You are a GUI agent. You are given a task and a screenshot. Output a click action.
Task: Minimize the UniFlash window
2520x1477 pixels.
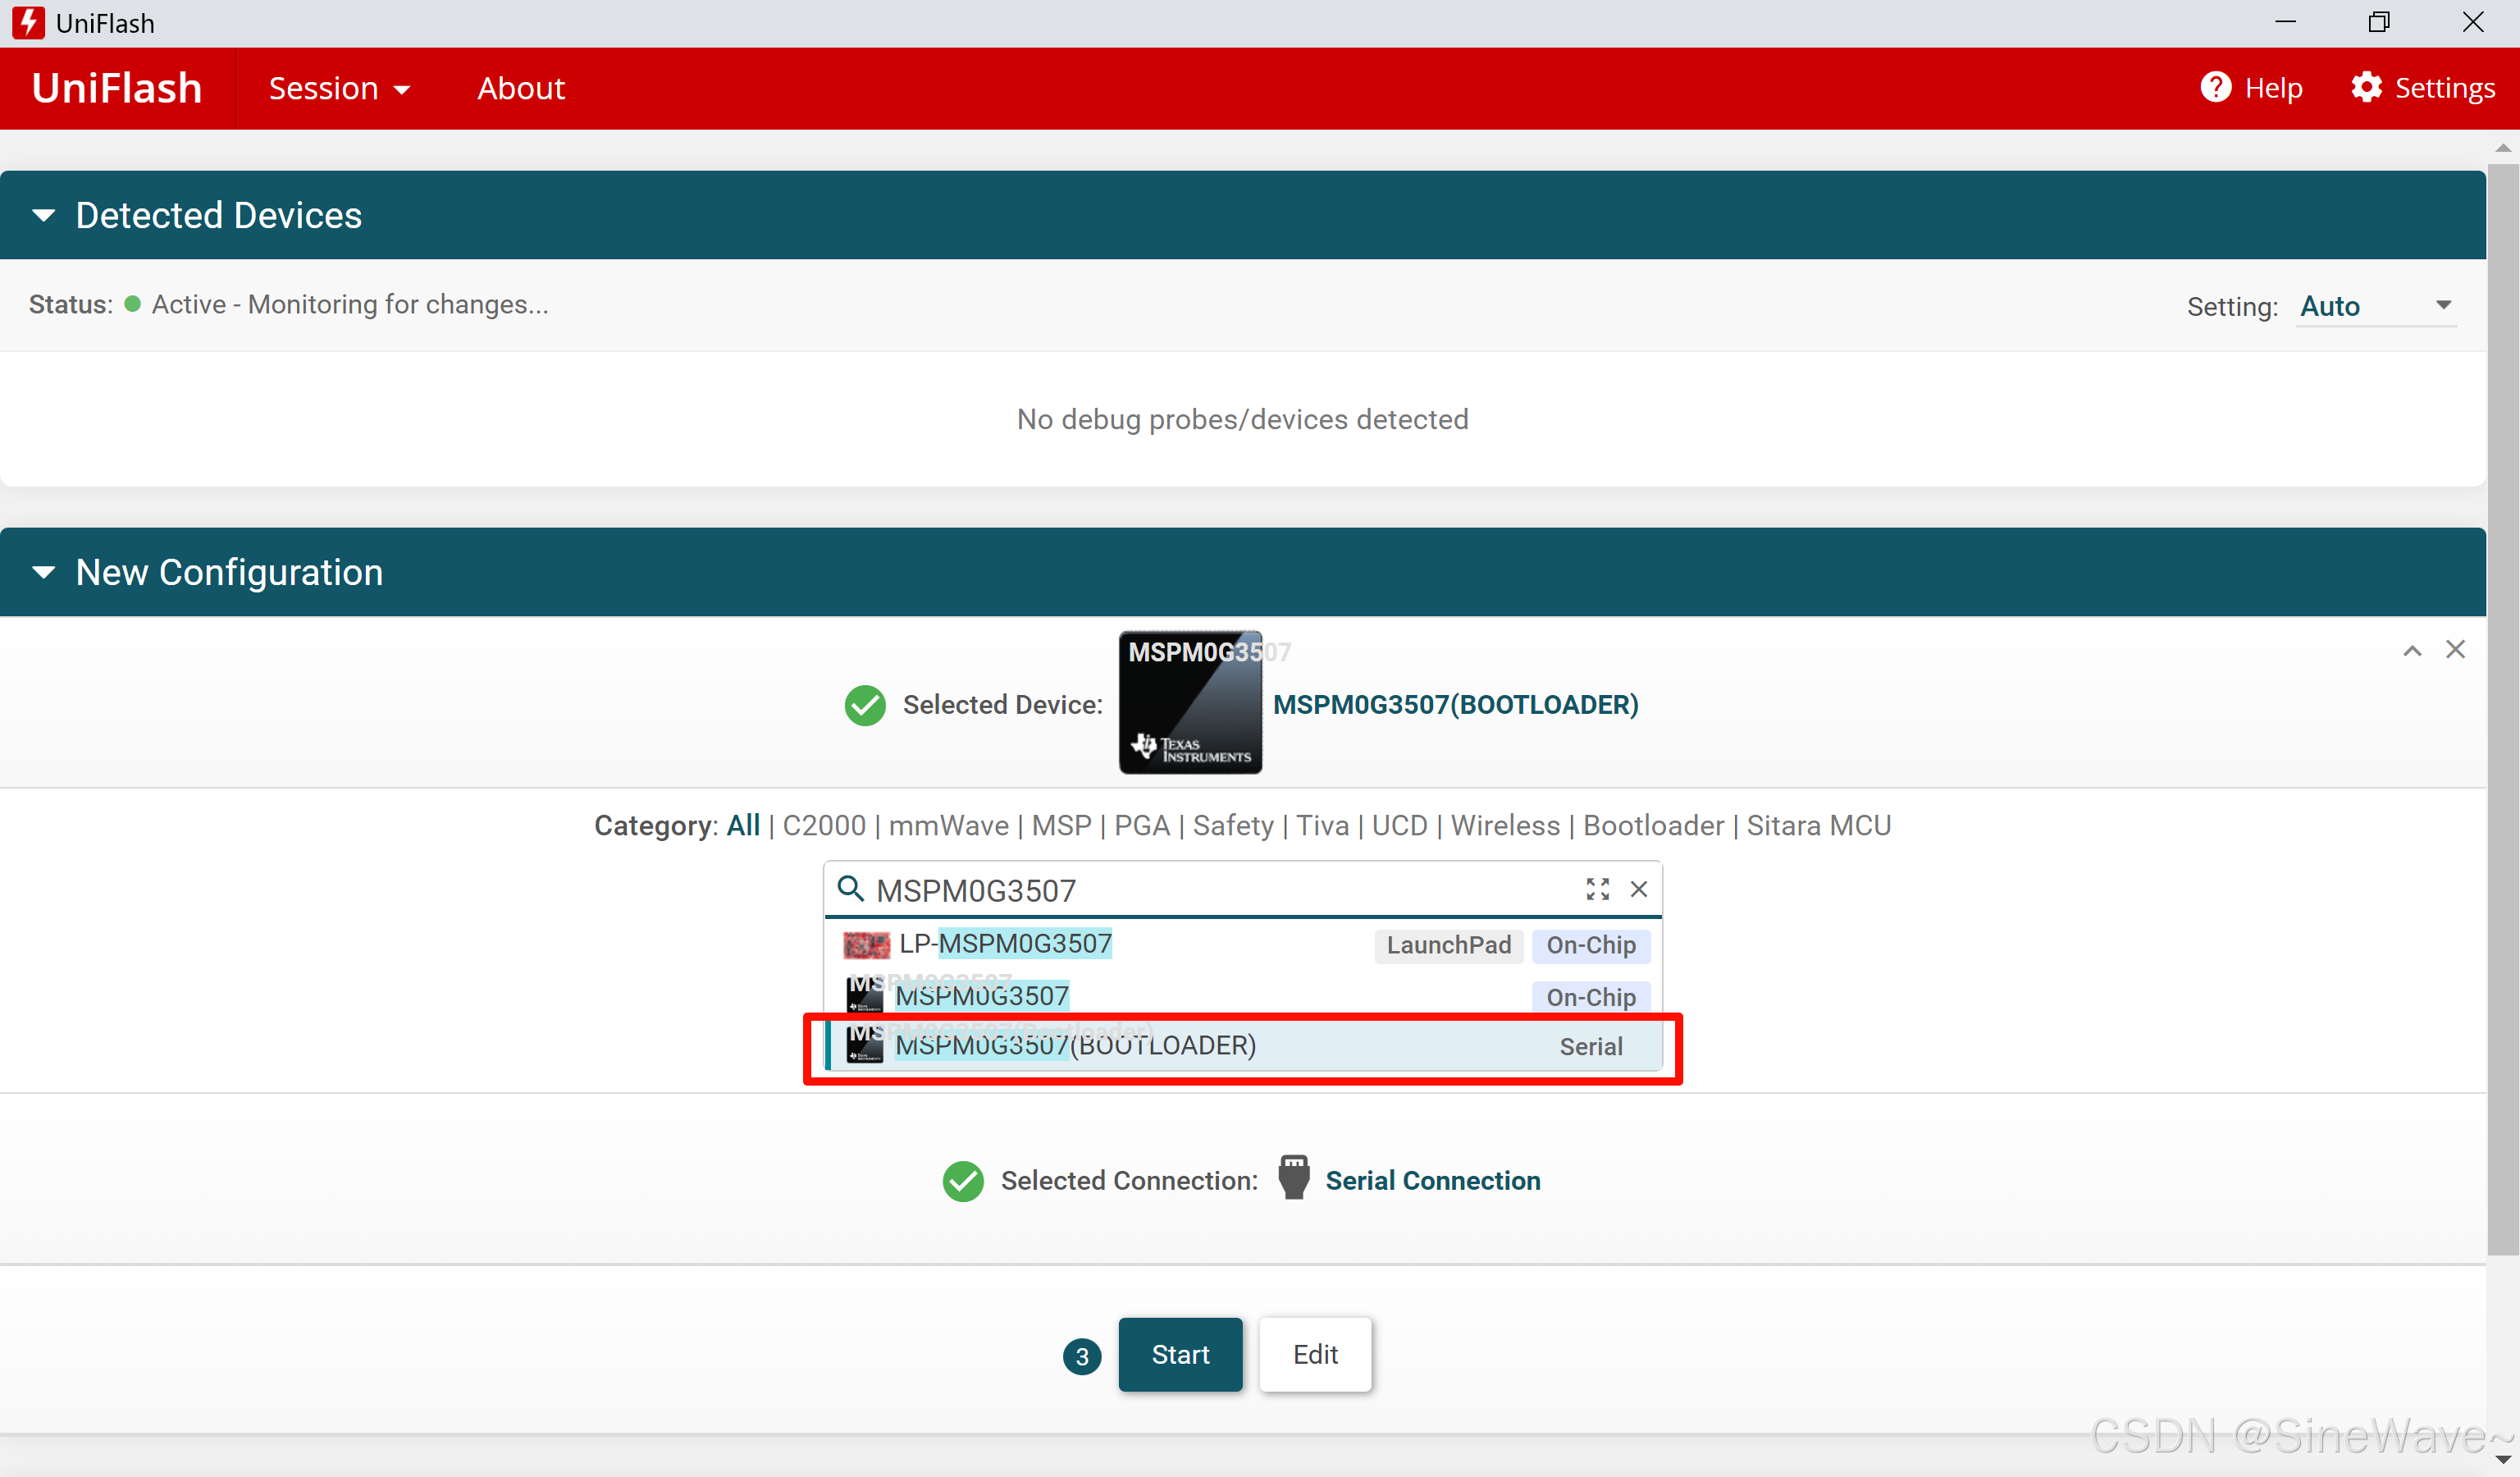tap(2285, 22)
